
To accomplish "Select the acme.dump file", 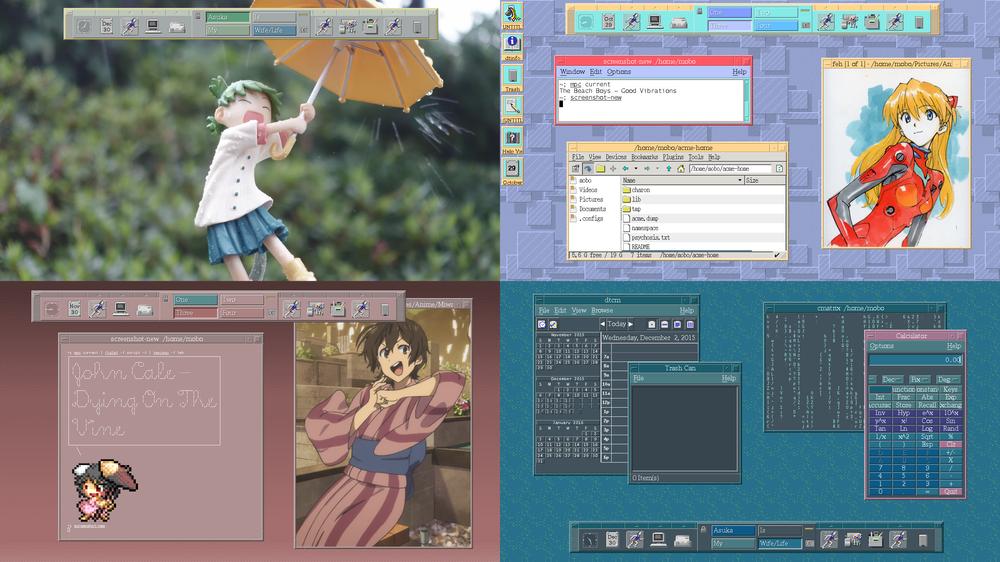I will (640, 218).
